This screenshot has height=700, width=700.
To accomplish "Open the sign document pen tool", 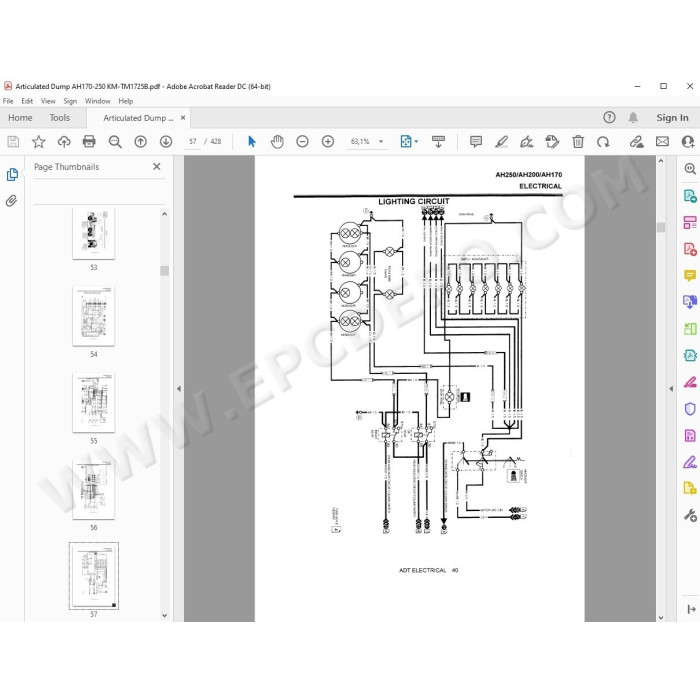I will click(x=527, y=142).
